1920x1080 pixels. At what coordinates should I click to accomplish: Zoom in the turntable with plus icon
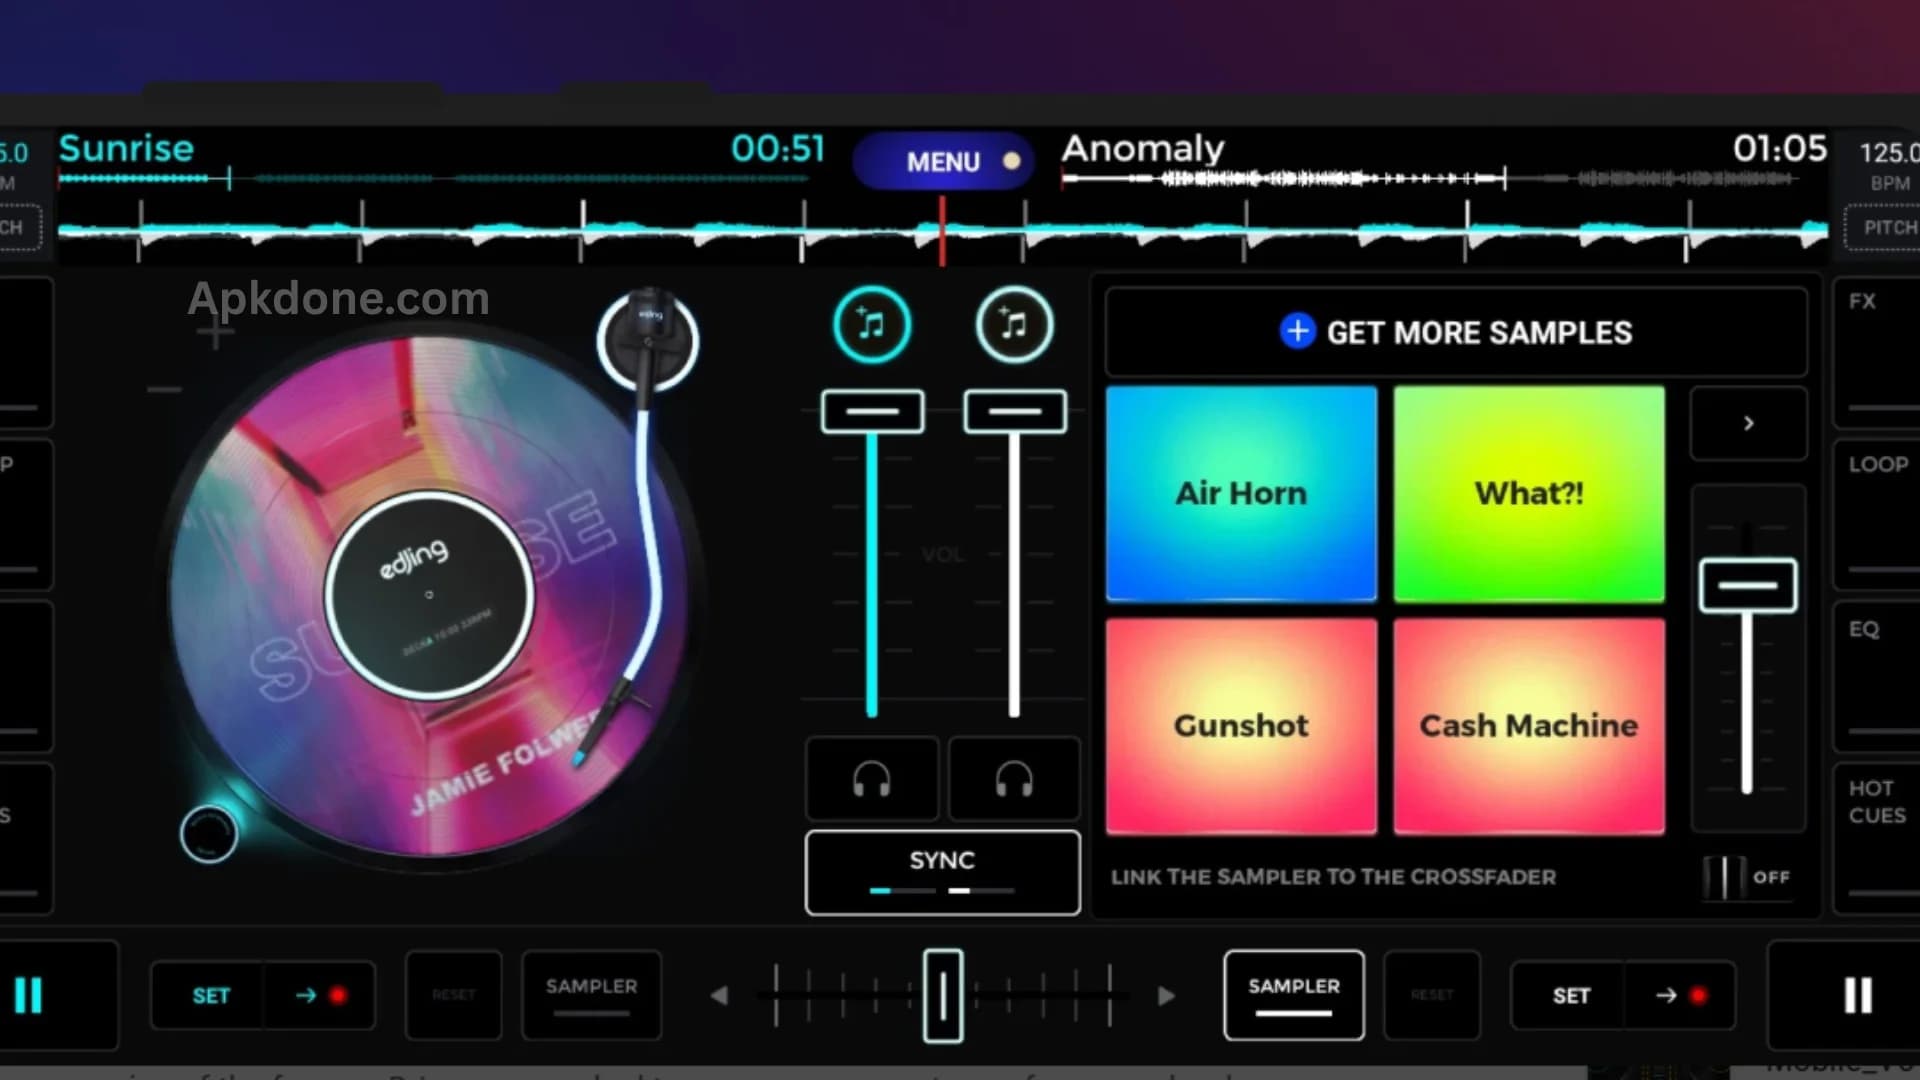click(214, 333)
